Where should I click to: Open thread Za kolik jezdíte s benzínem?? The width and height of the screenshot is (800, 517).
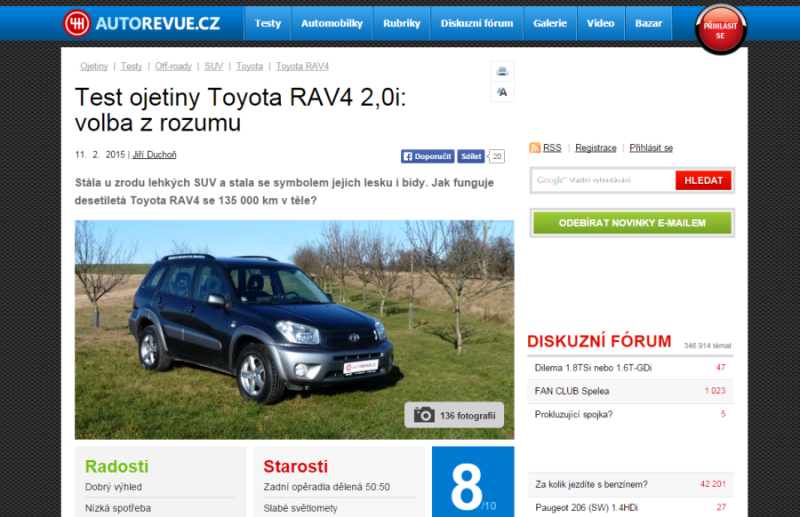pos(591,484)
